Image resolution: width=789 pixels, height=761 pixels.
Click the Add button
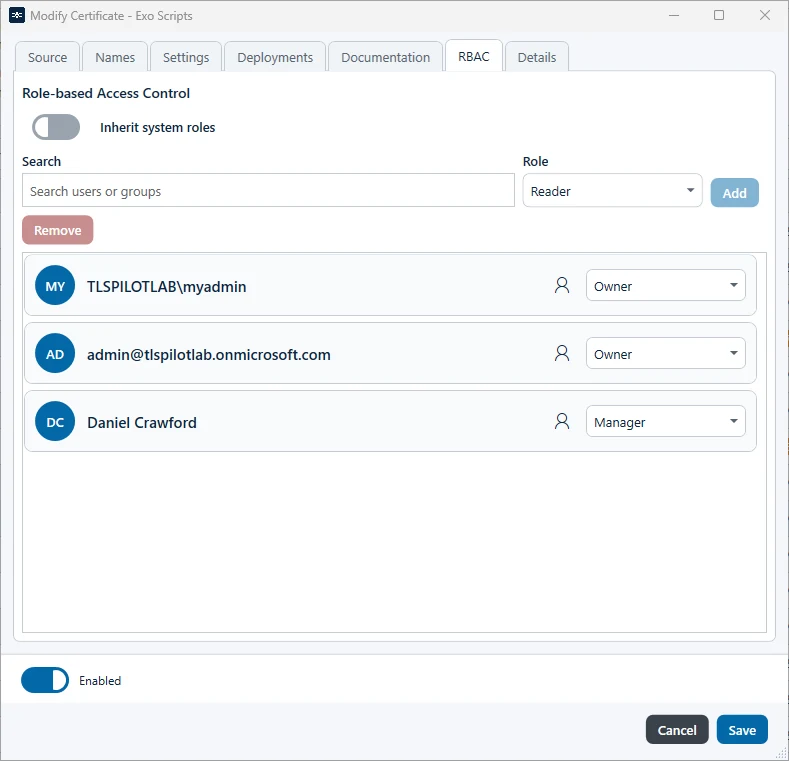pos(734,193)
